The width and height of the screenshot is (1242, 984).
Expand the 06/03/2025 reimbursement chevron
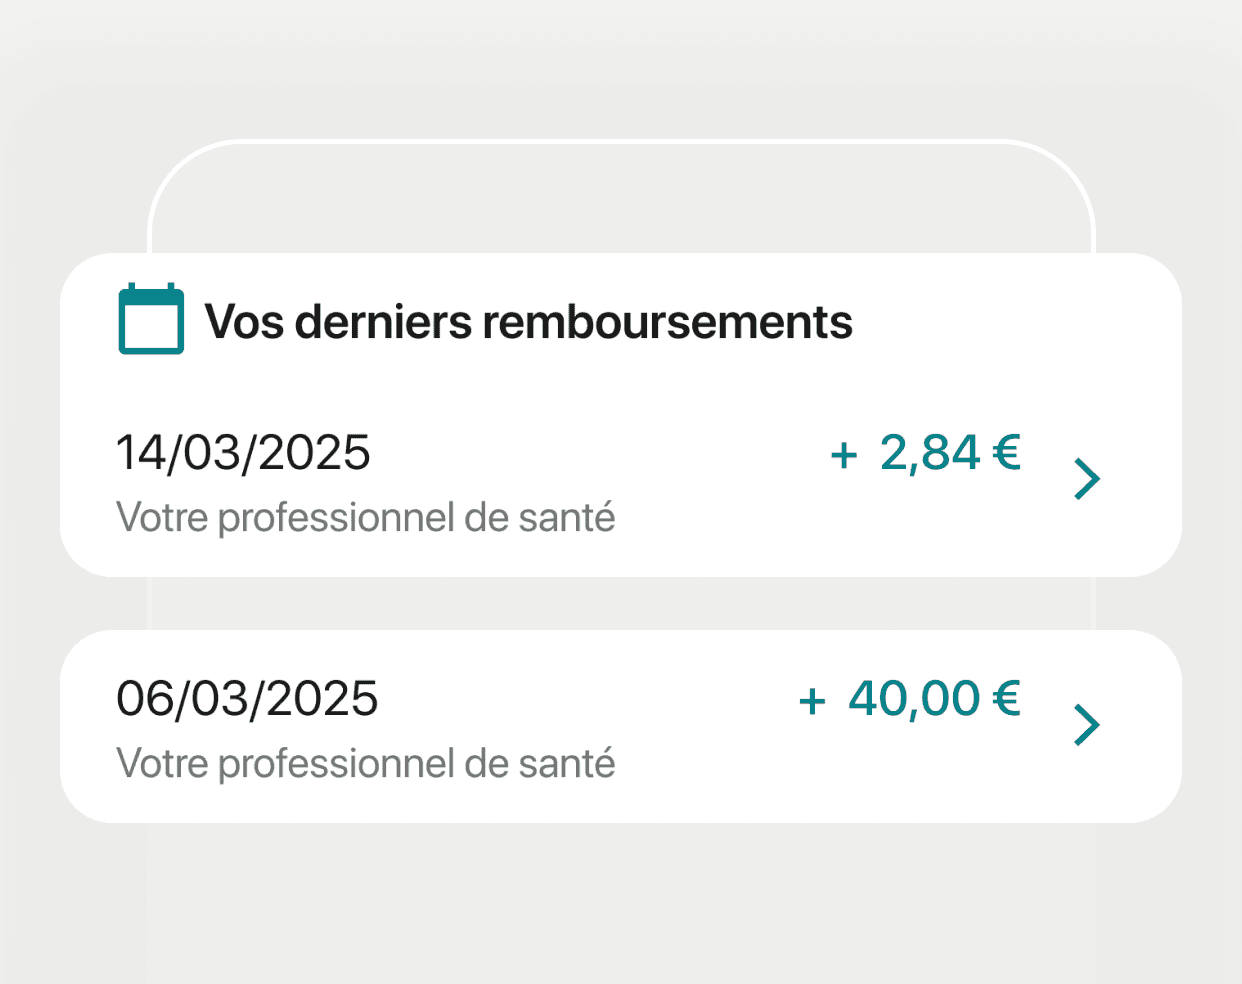(1087, 725)
